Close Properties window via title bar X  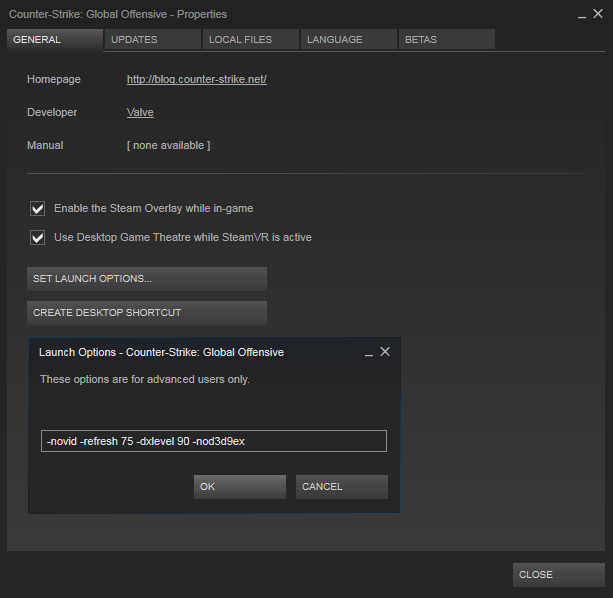click(598, 14)
